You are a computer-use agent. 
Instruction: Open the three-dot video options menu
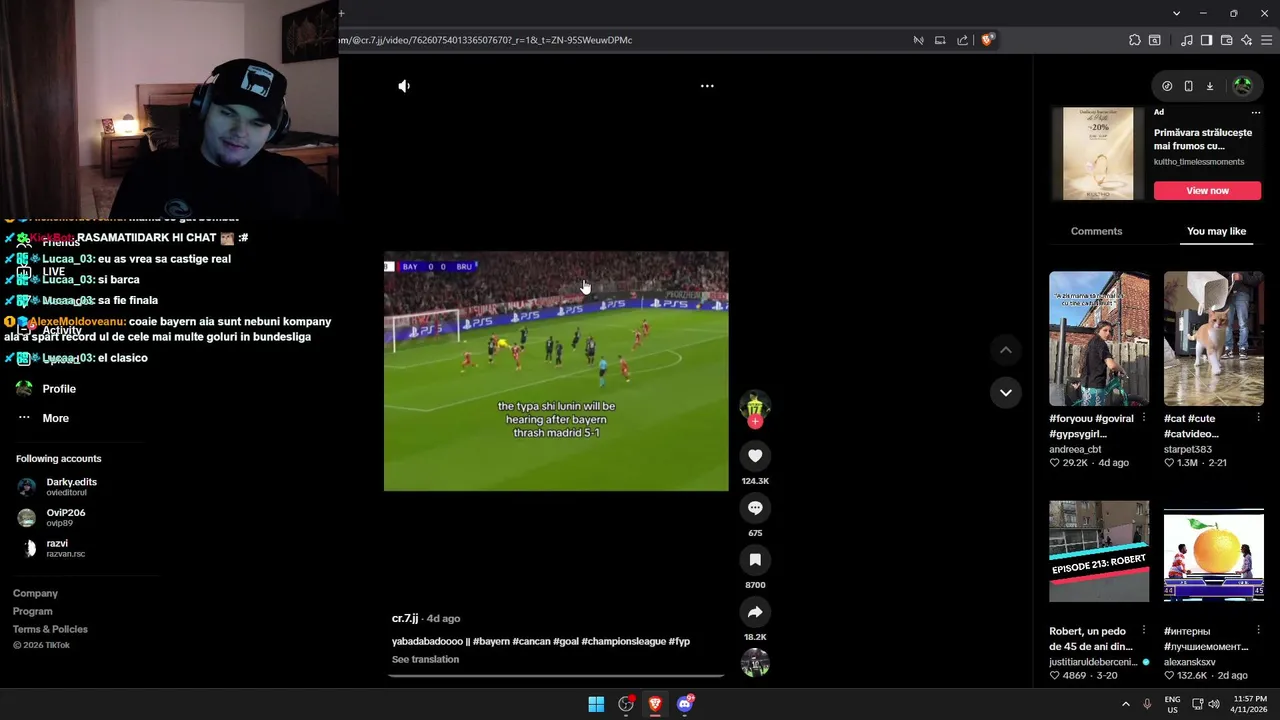[x=707, y=86]
